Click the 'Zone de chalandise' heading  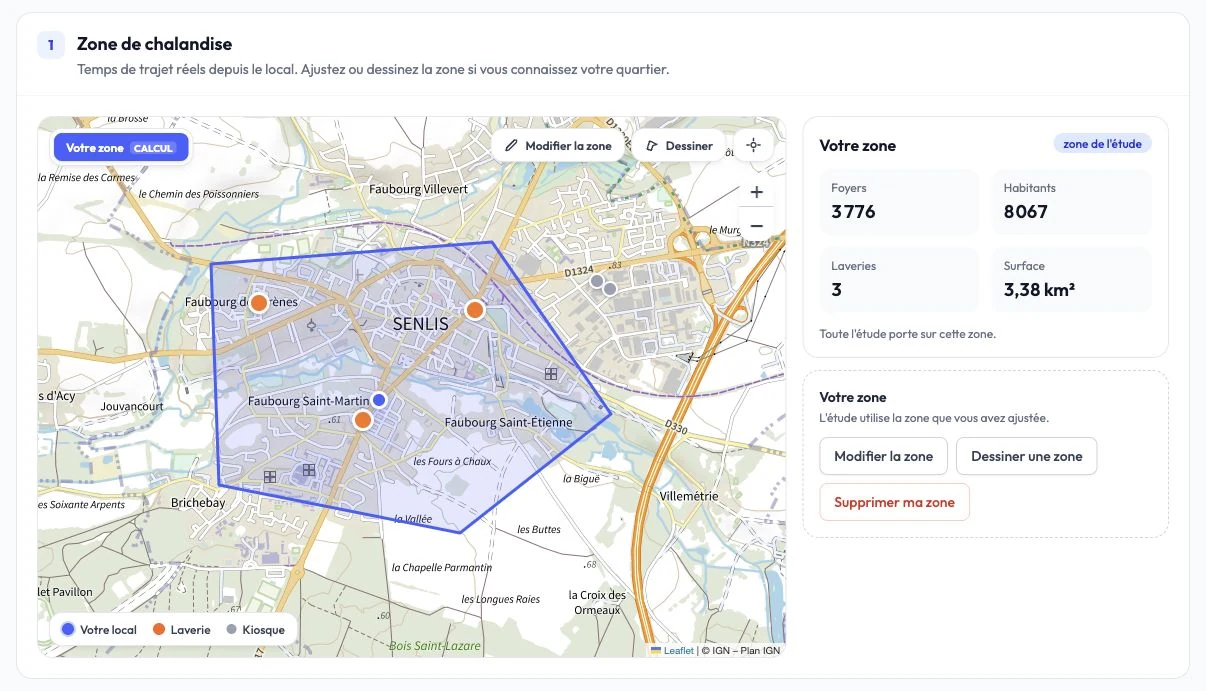click(x=154, y=44)
